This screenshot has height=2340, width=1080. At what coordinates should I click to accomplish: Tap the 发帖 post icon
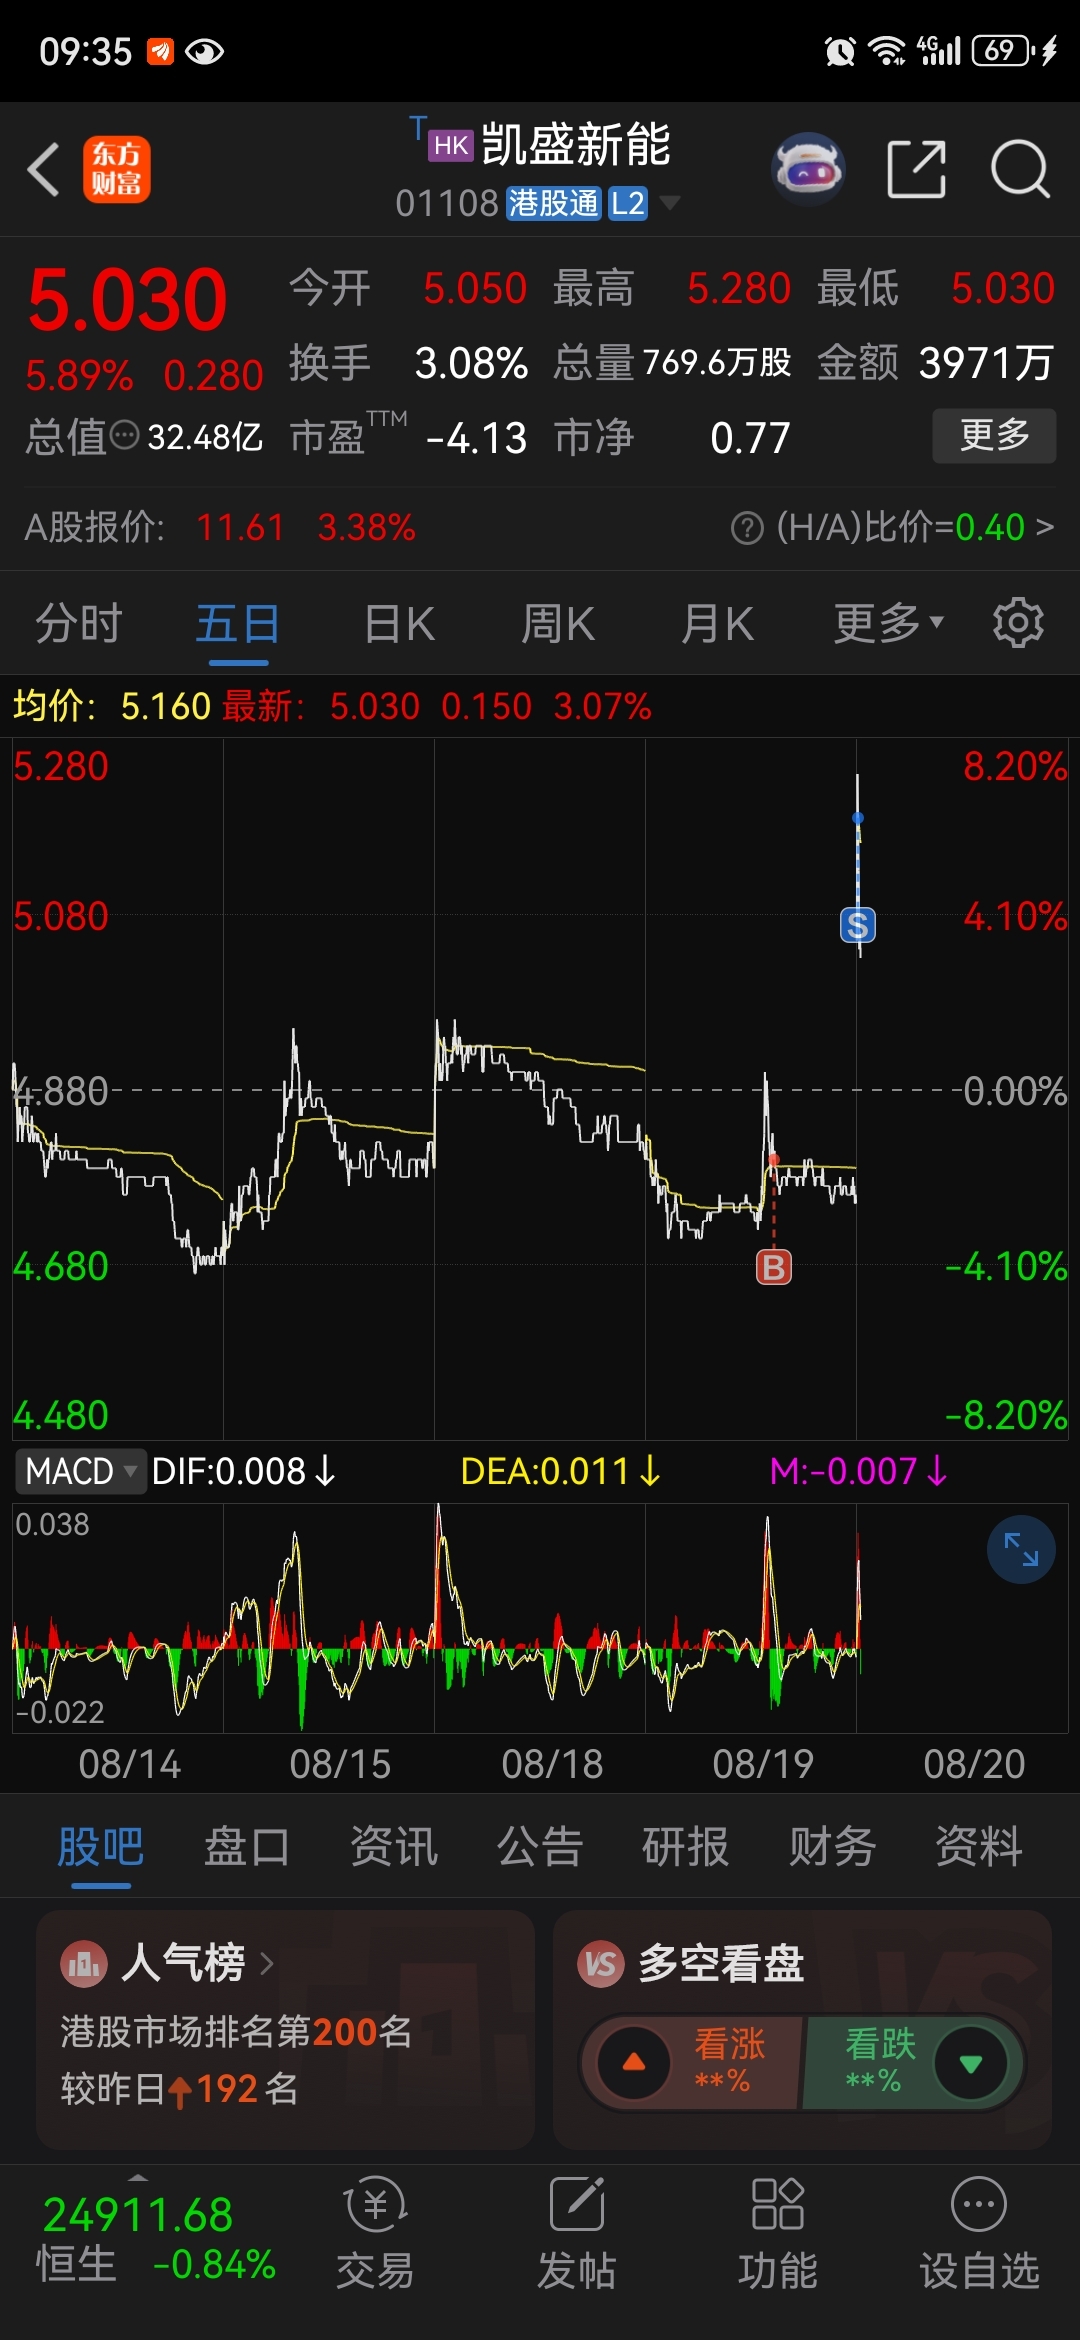(x=577, y=2233)
